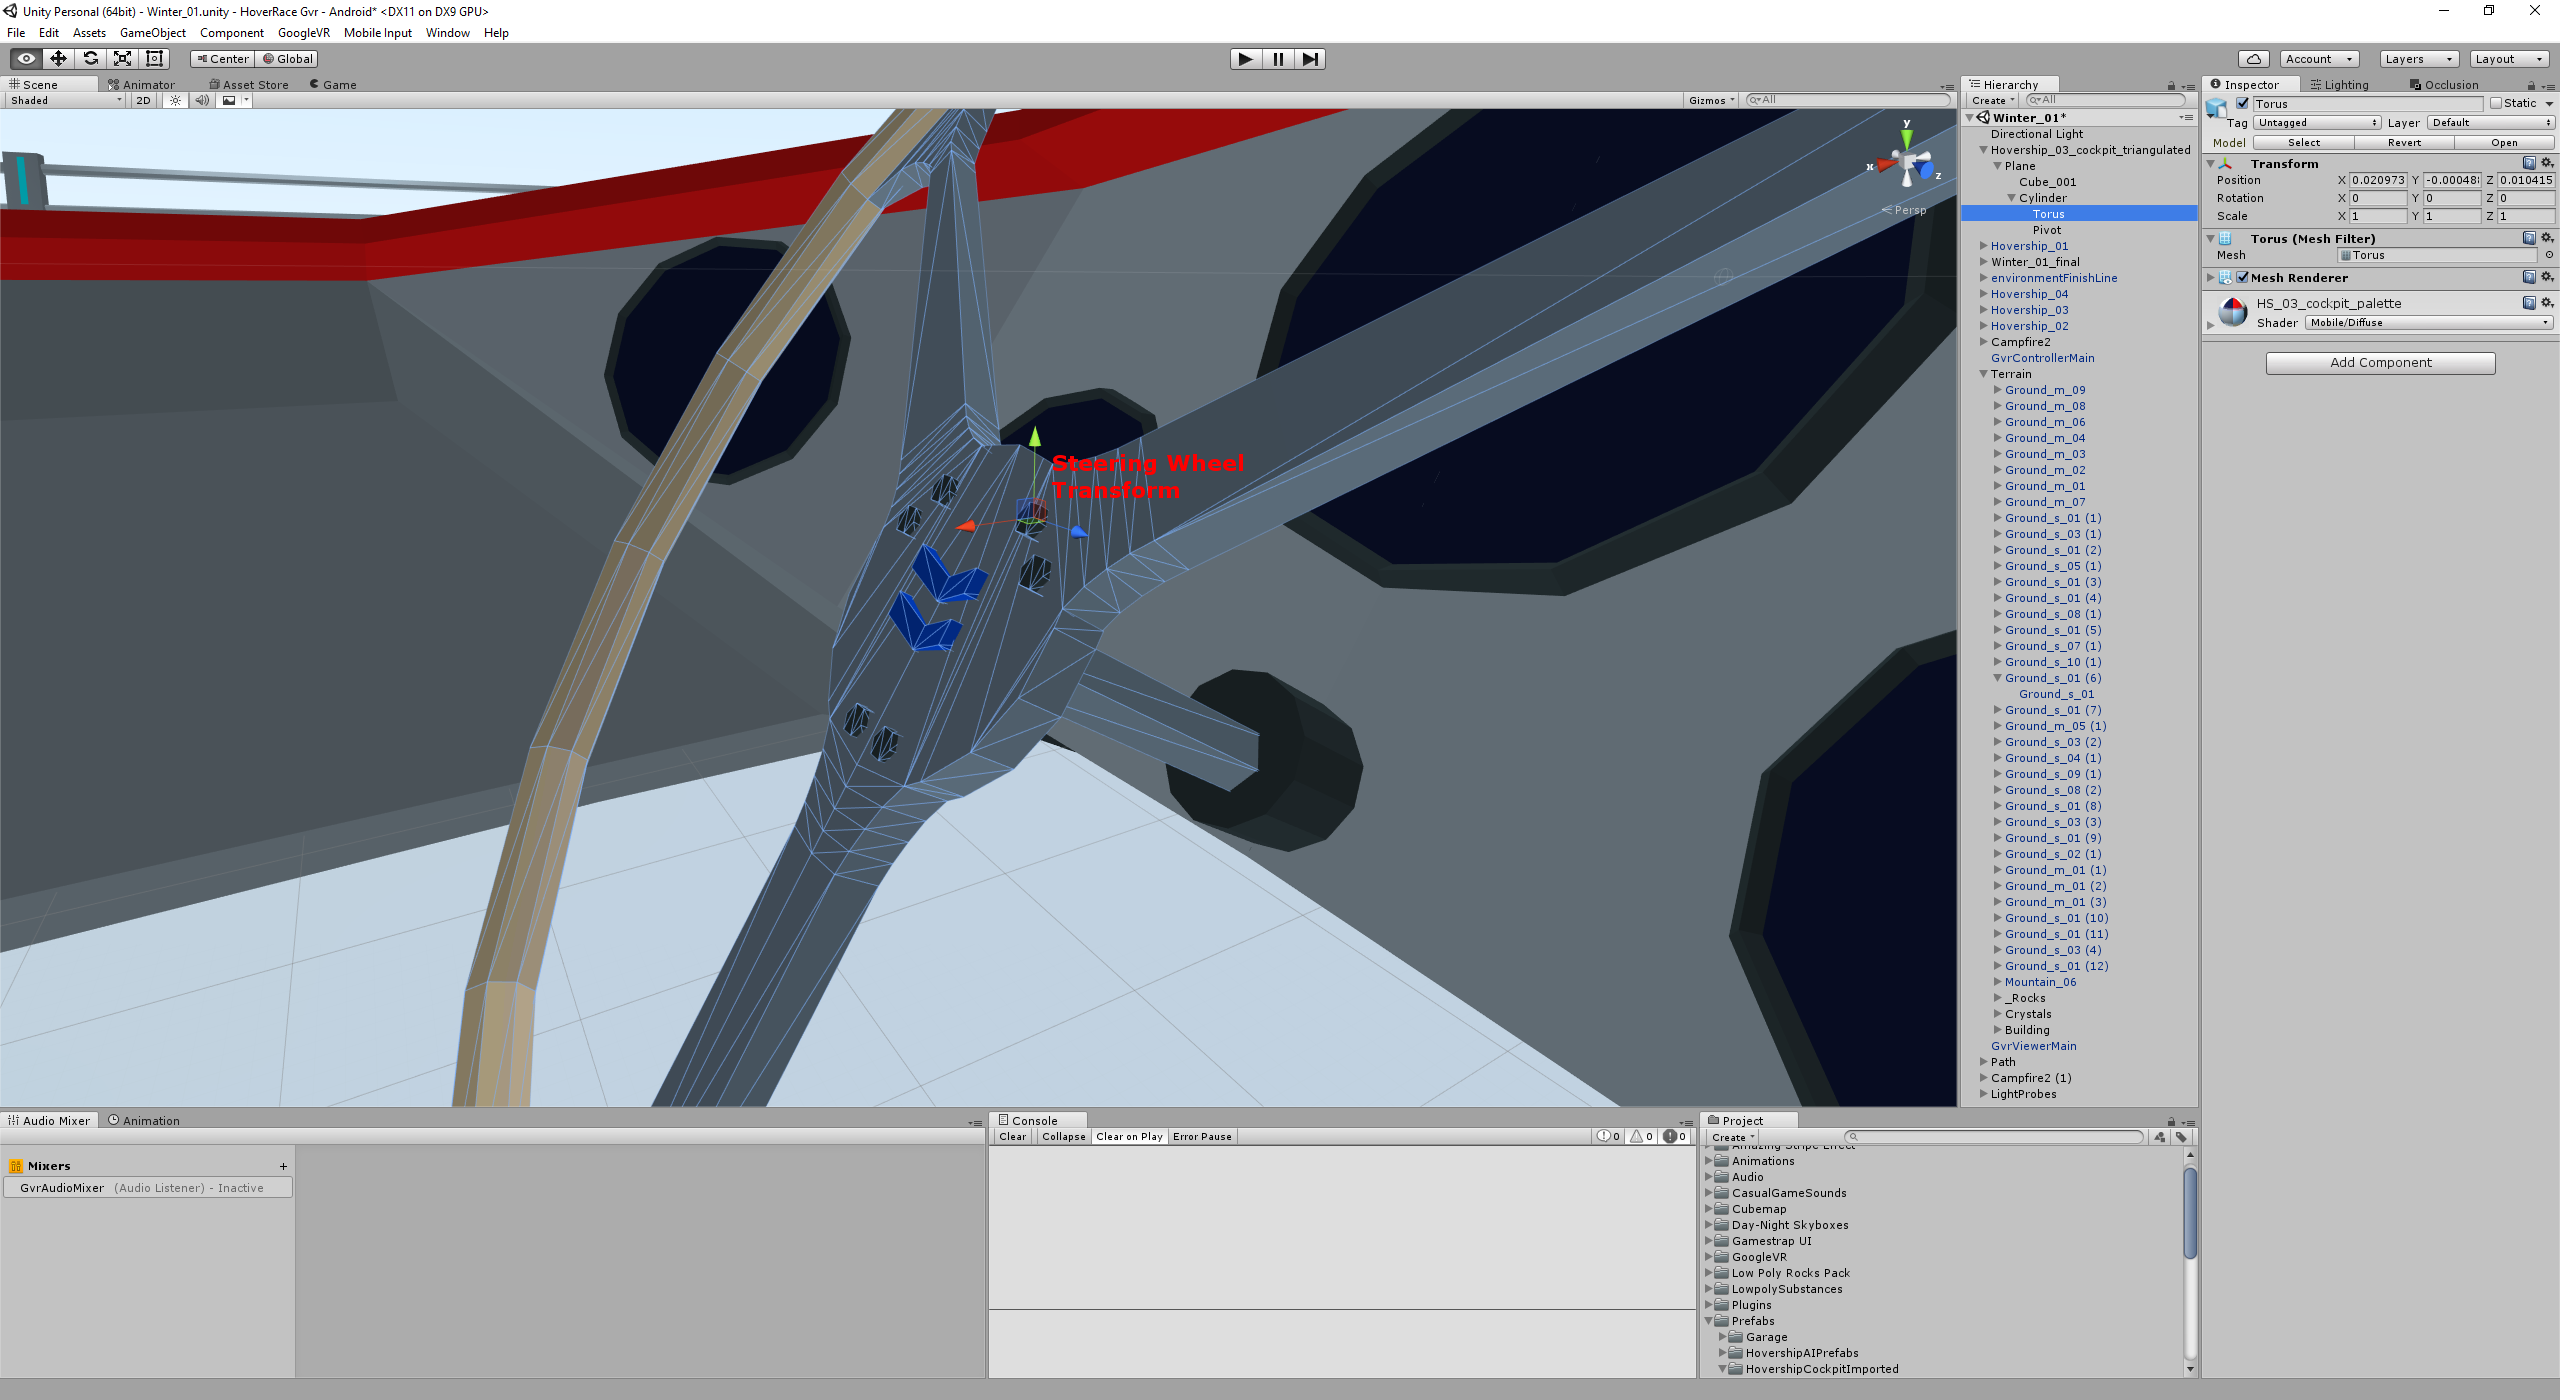Screen dimensions: 2560x1400
Task: Open the Shaded draw mode dropdown
Action: pos(66,100)
